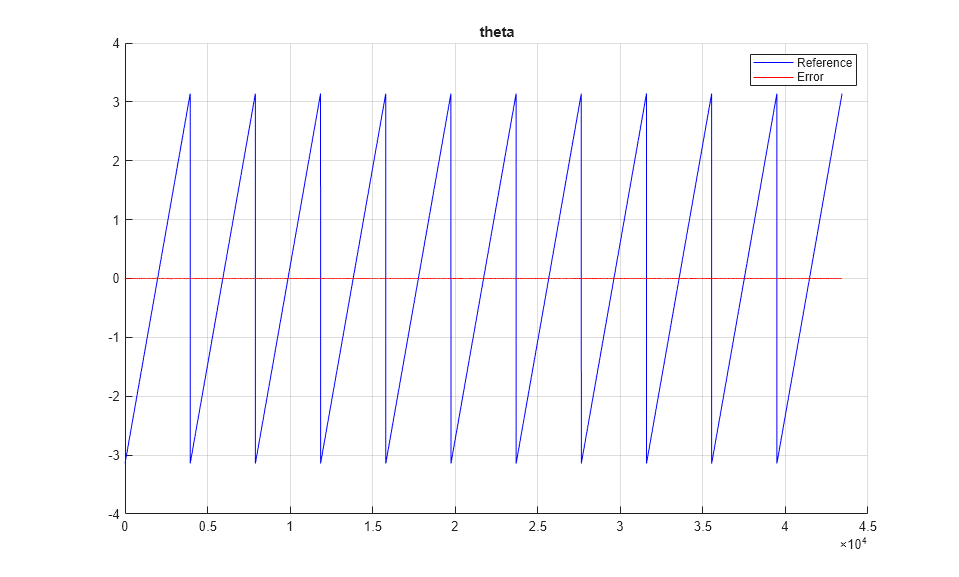The image size is (959, 577).
Task: Click the x-axis exponent label ×10^4
Action: click(x=853, y=544)
